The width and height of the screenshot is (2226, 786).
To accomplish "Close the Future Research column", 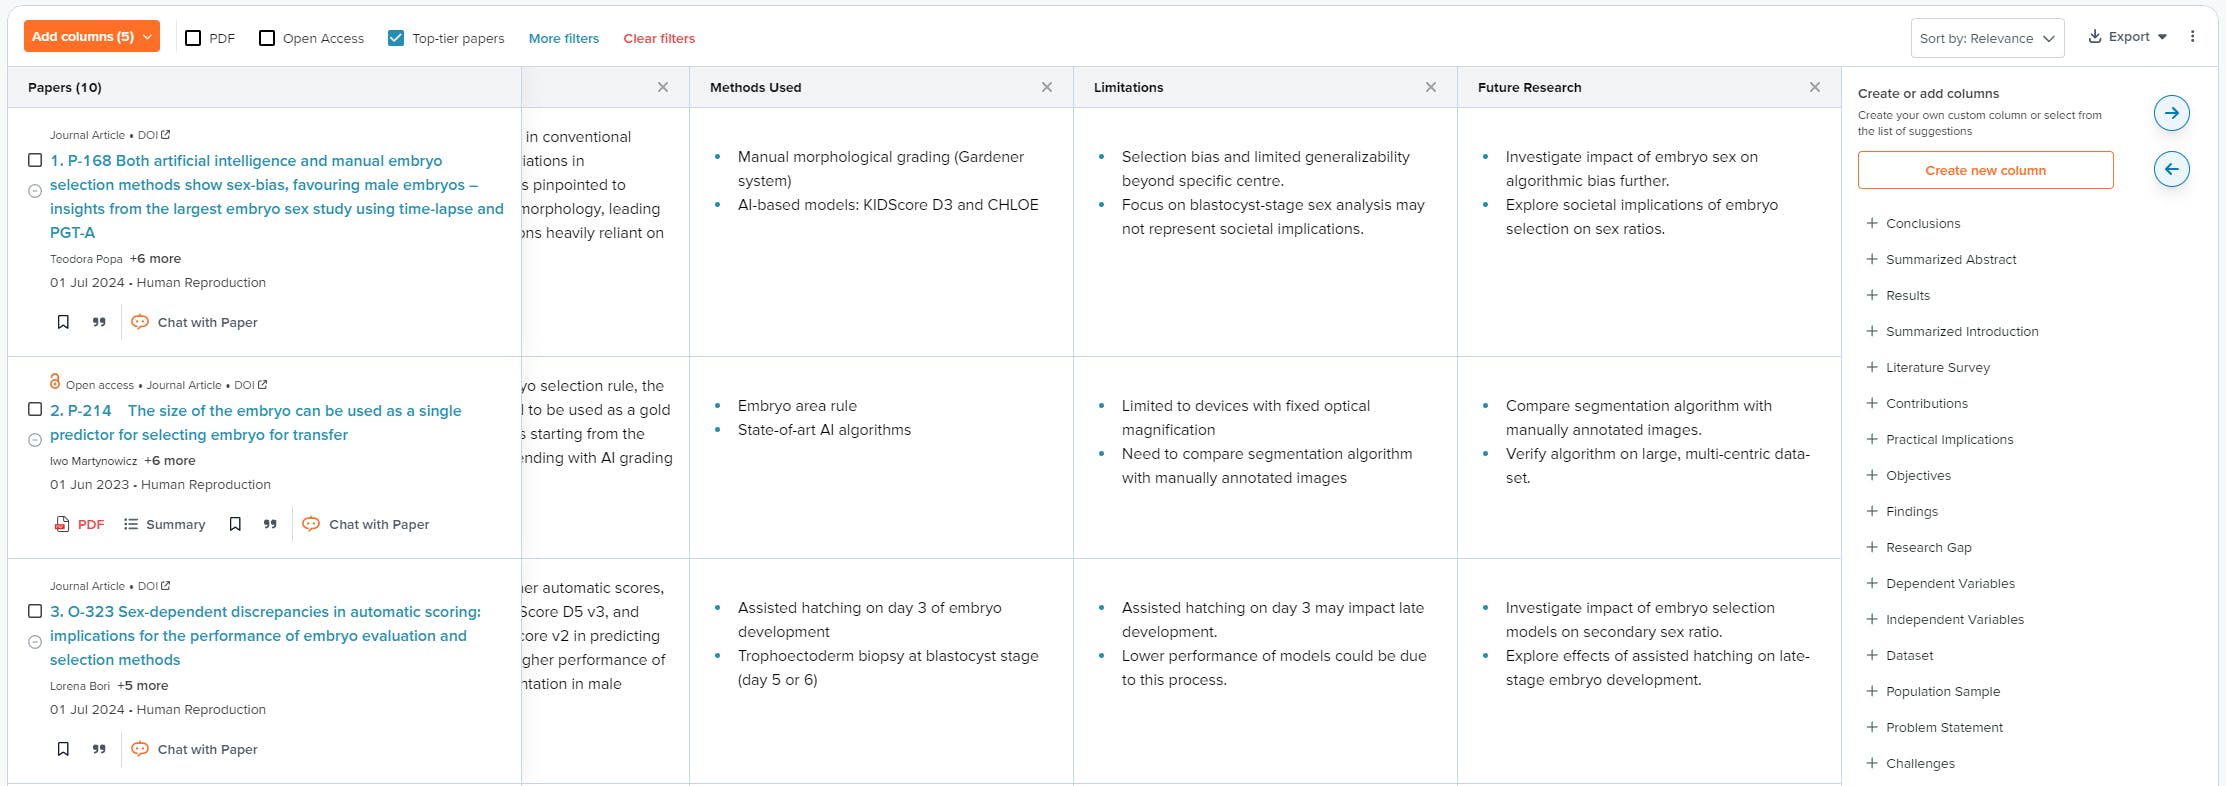I will [x=1814, y=88].
